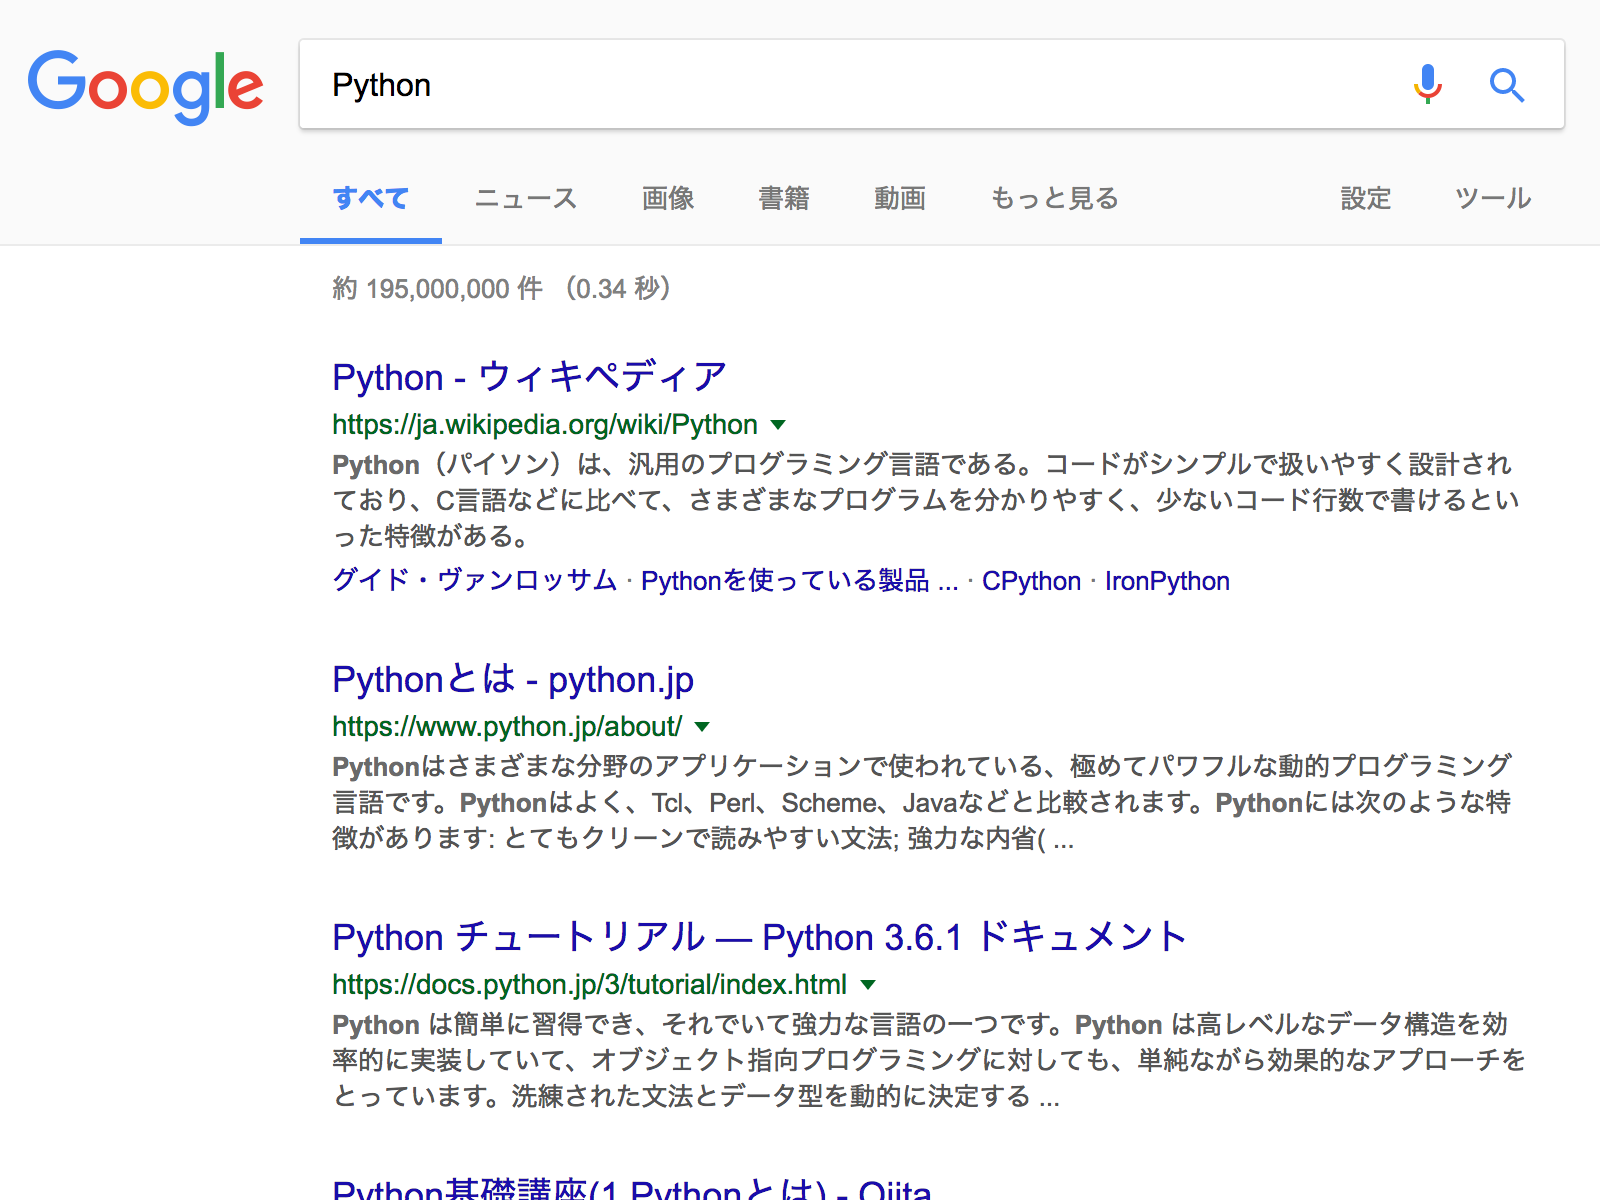Open the Python - ウィキペディア result

click(x=529, y=377)
